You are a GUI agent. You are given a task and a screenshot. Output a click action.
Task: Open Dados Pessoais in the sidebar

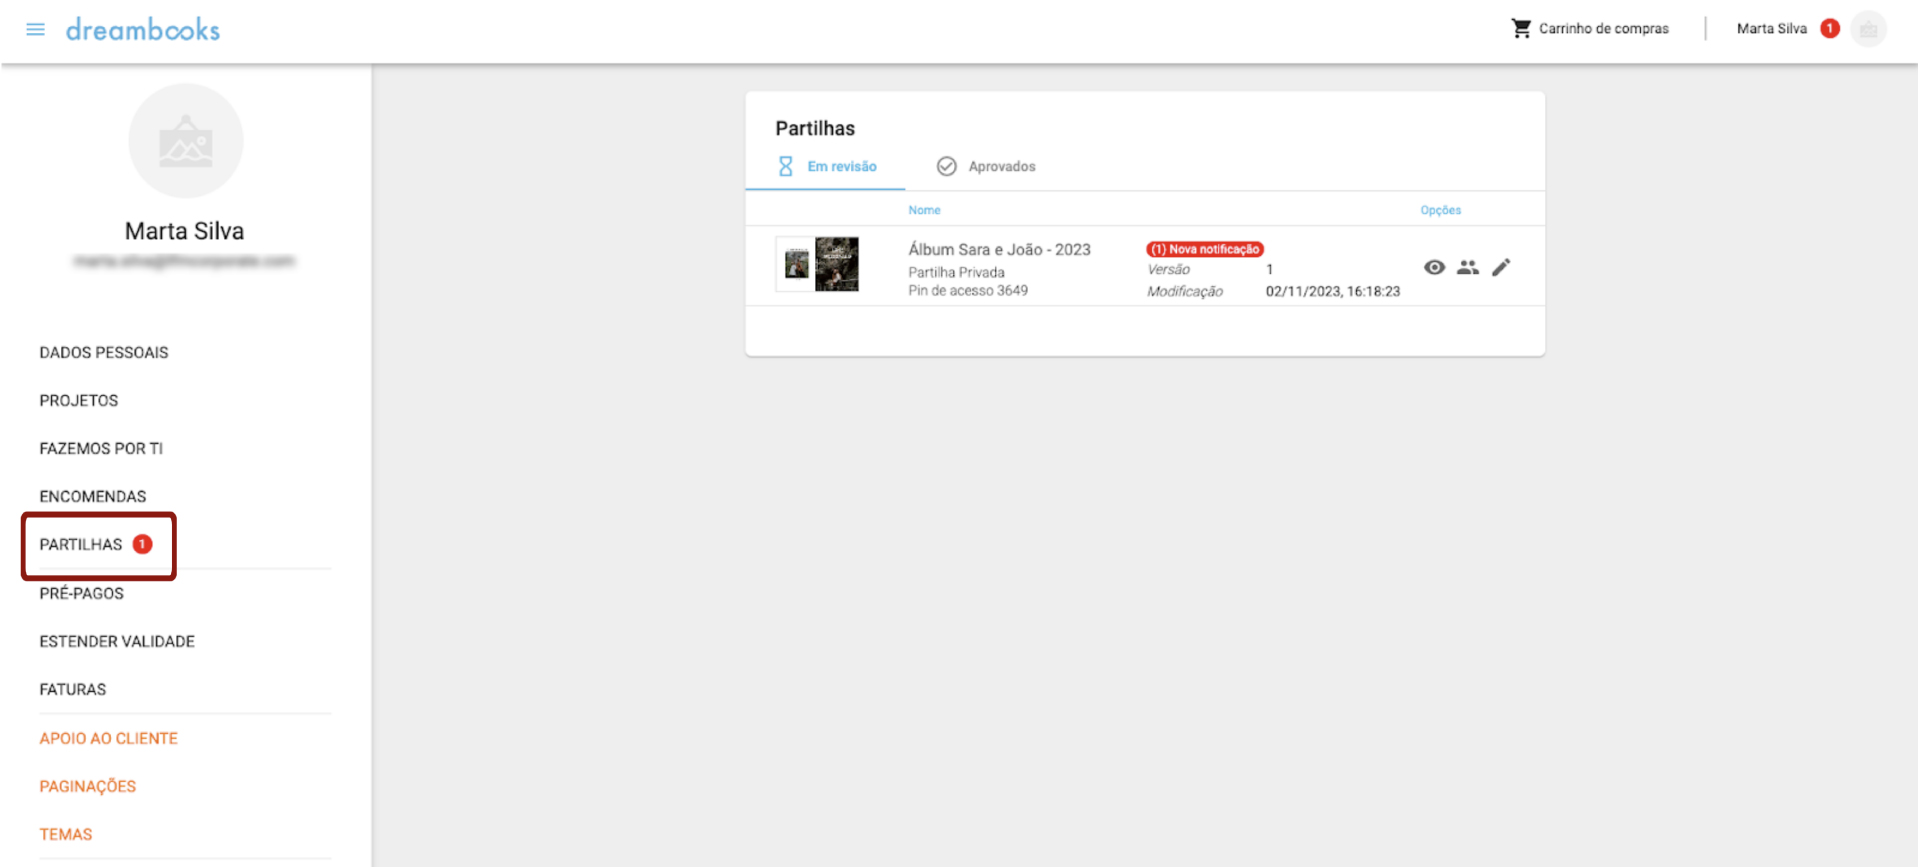coord(104,352)
